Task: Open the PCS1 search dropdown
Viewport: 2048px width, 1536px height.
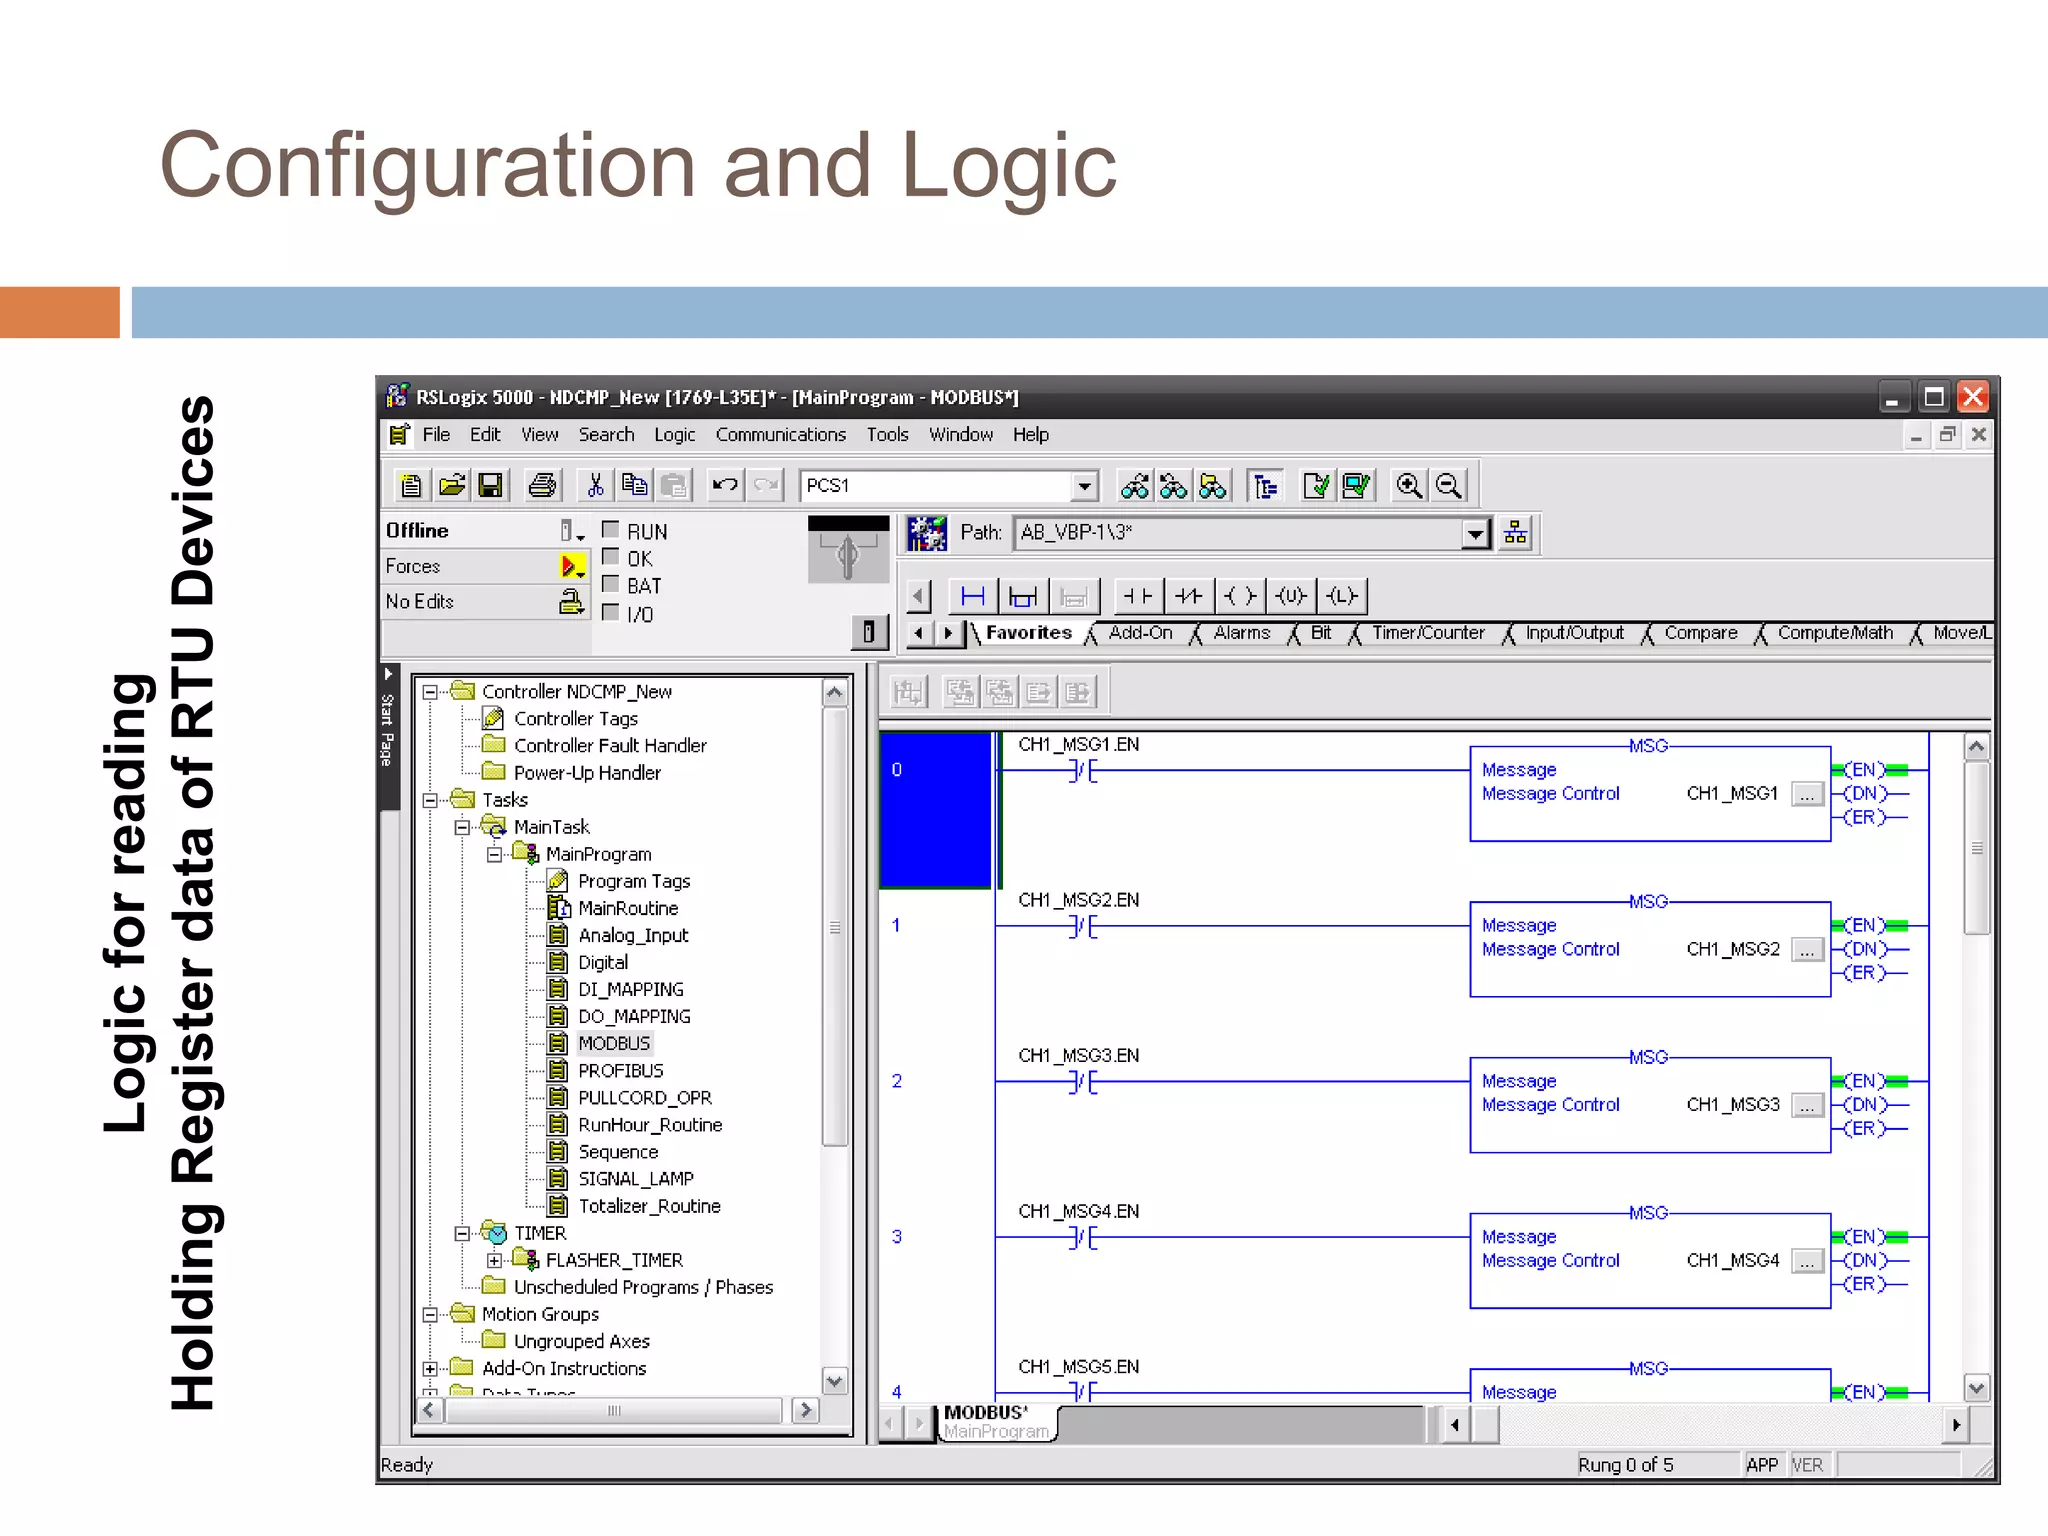Action: (1084, 486)
